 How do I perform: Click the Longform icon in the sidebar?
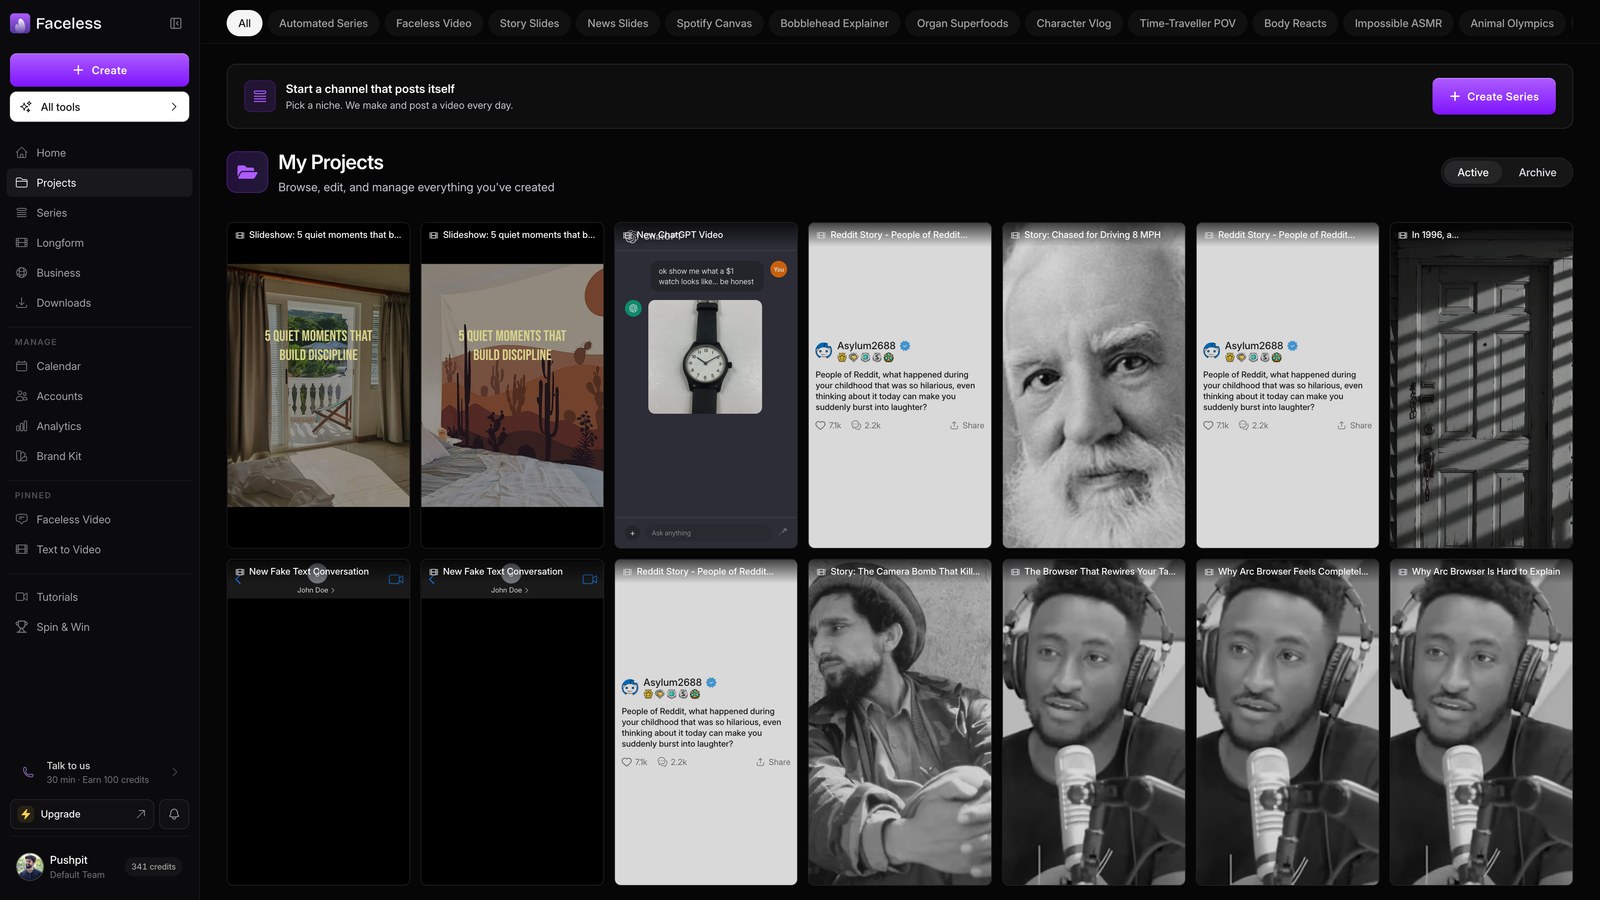(22, 243)
